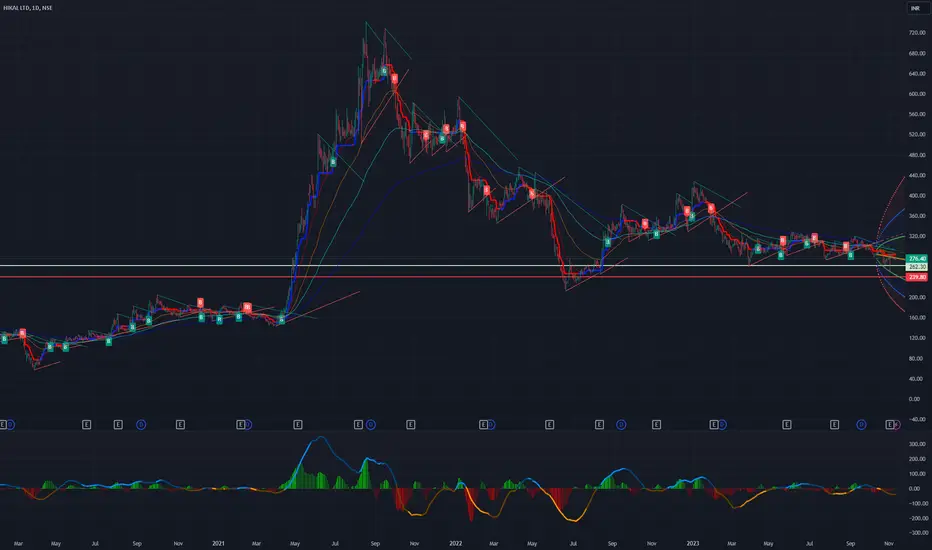Screen dimensions: 932x550
Task: Select the green B marker at the 2021 peak
Action: 384,71
